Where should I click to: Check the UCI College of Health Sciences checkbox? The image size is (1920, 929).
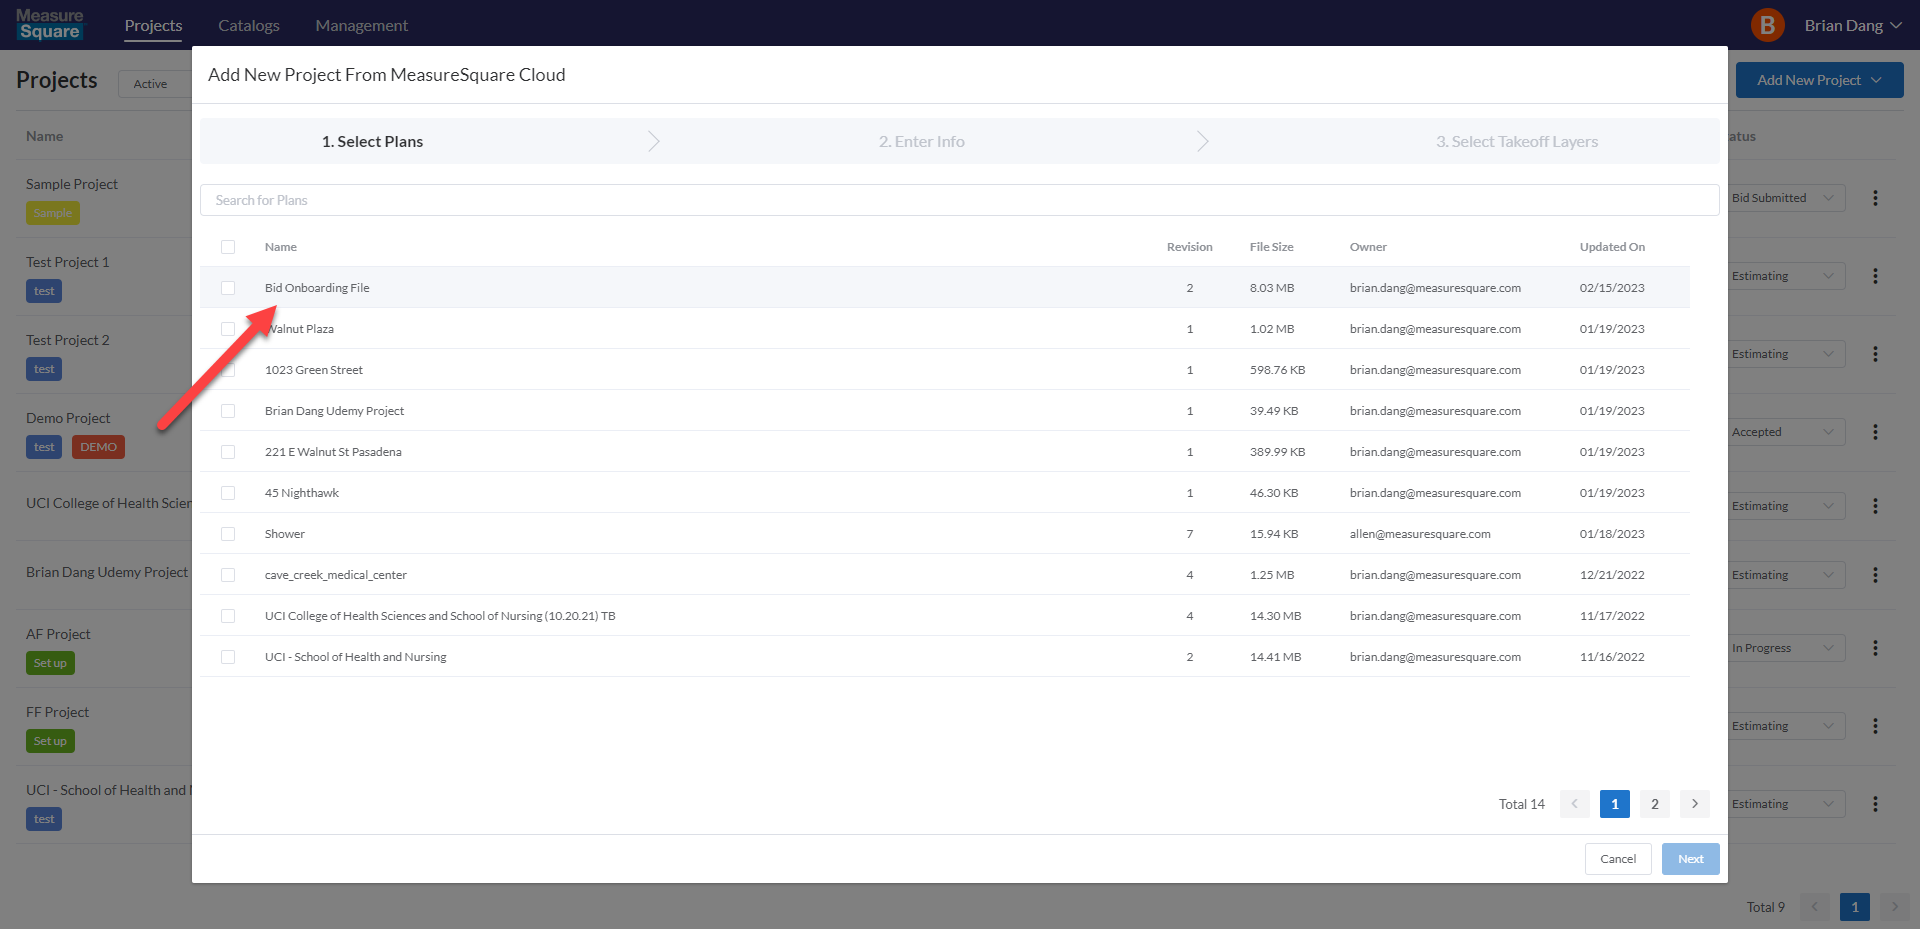228,616
